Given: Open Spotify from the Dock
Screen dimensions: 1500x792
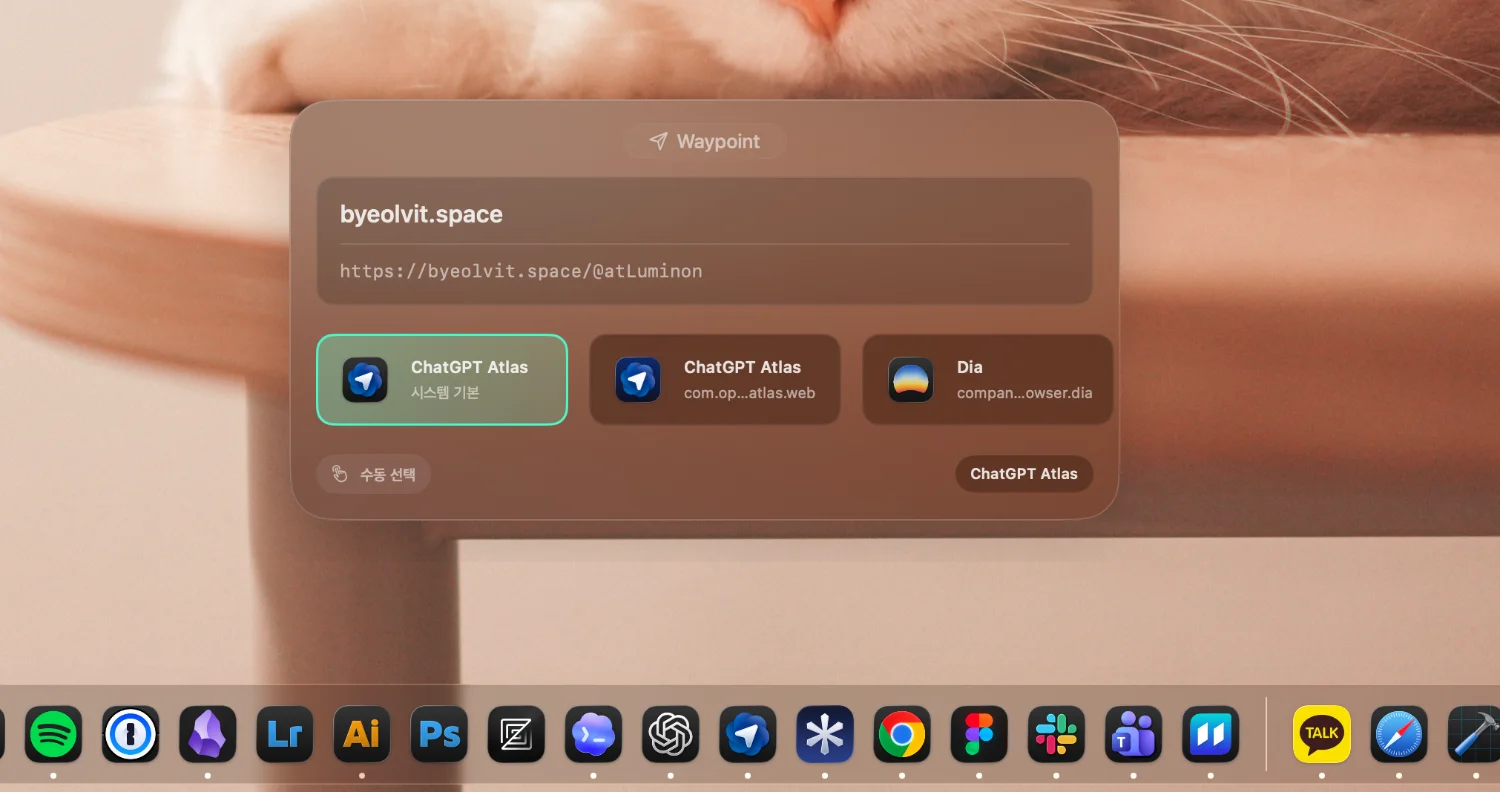Looking at the screenshot, I should click(x=54, y=735).
